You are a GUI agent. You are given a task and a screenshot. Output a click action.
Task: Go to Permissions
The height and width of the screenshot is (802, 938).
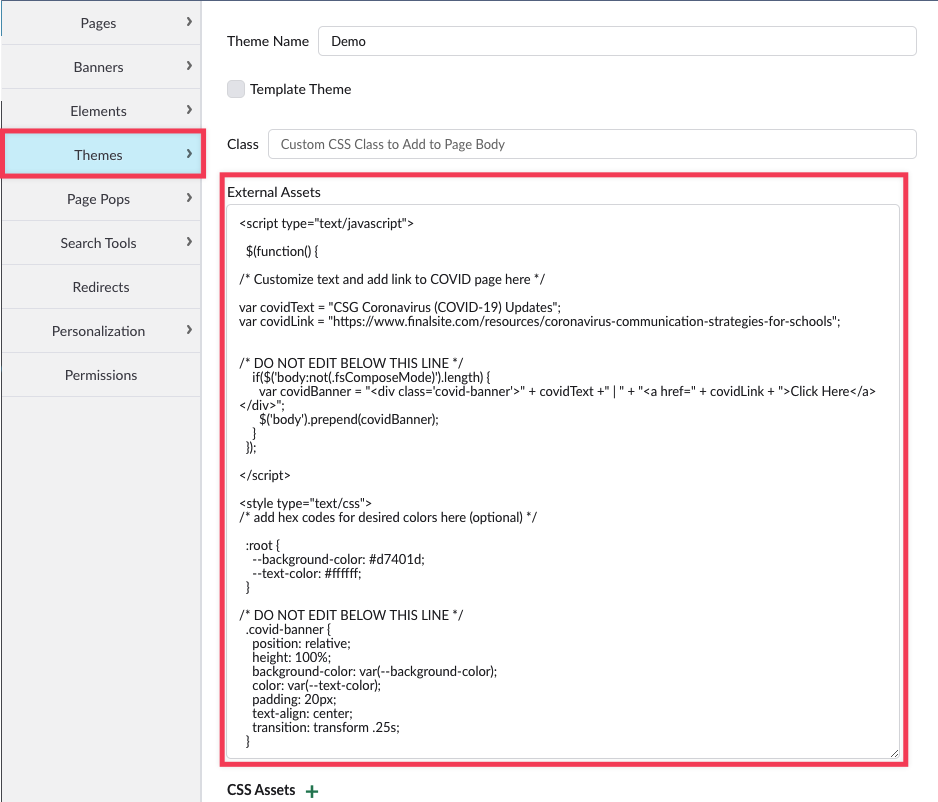pyautogui.click(x=100, y=375)
